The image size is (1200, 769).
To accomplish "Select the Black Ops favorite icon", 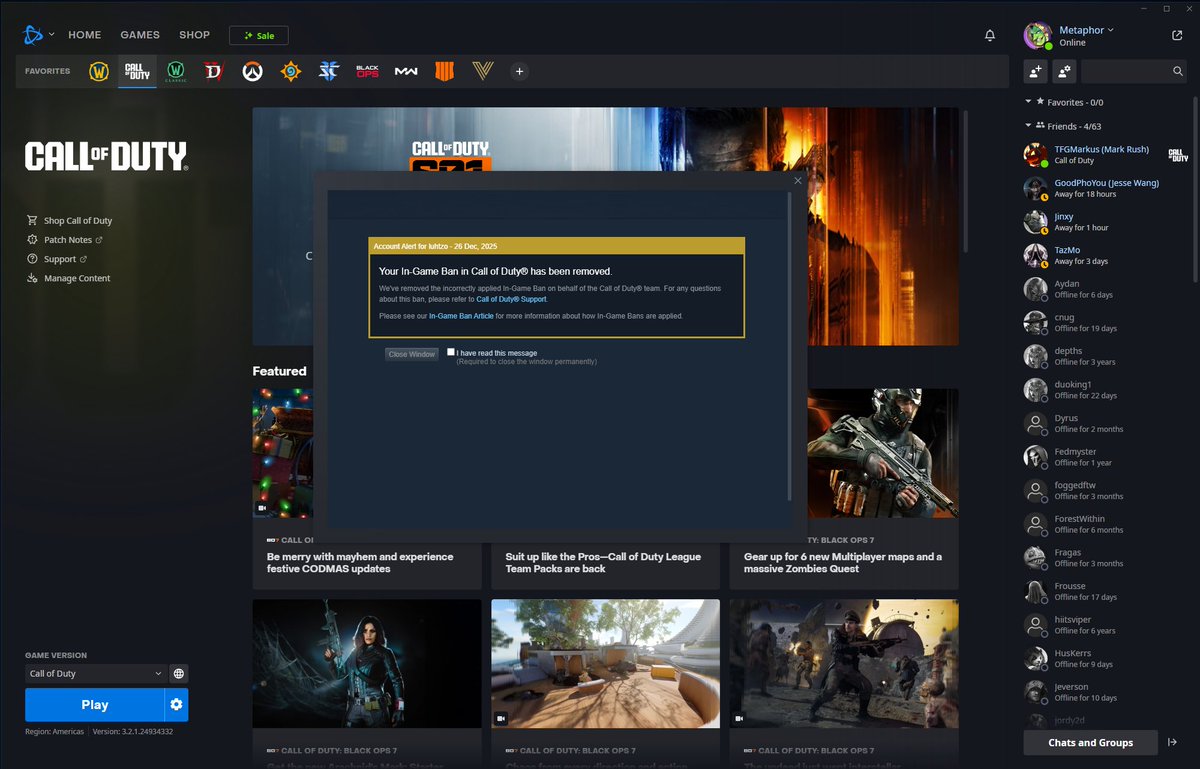I will click(367, 71).
